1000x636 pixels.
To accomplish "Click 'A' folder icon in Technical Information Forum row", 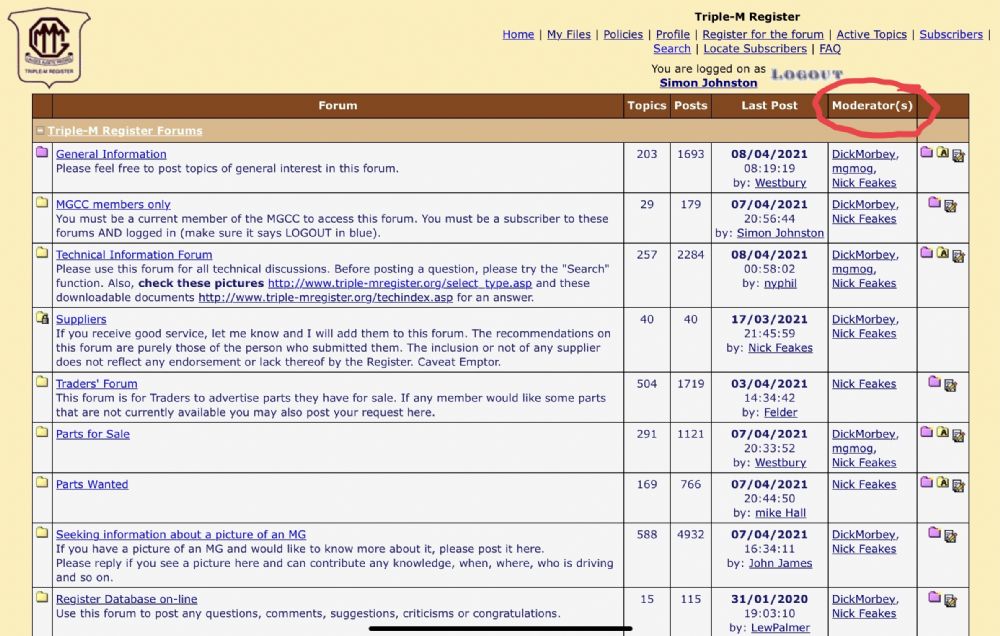I will tap(943, 253).
